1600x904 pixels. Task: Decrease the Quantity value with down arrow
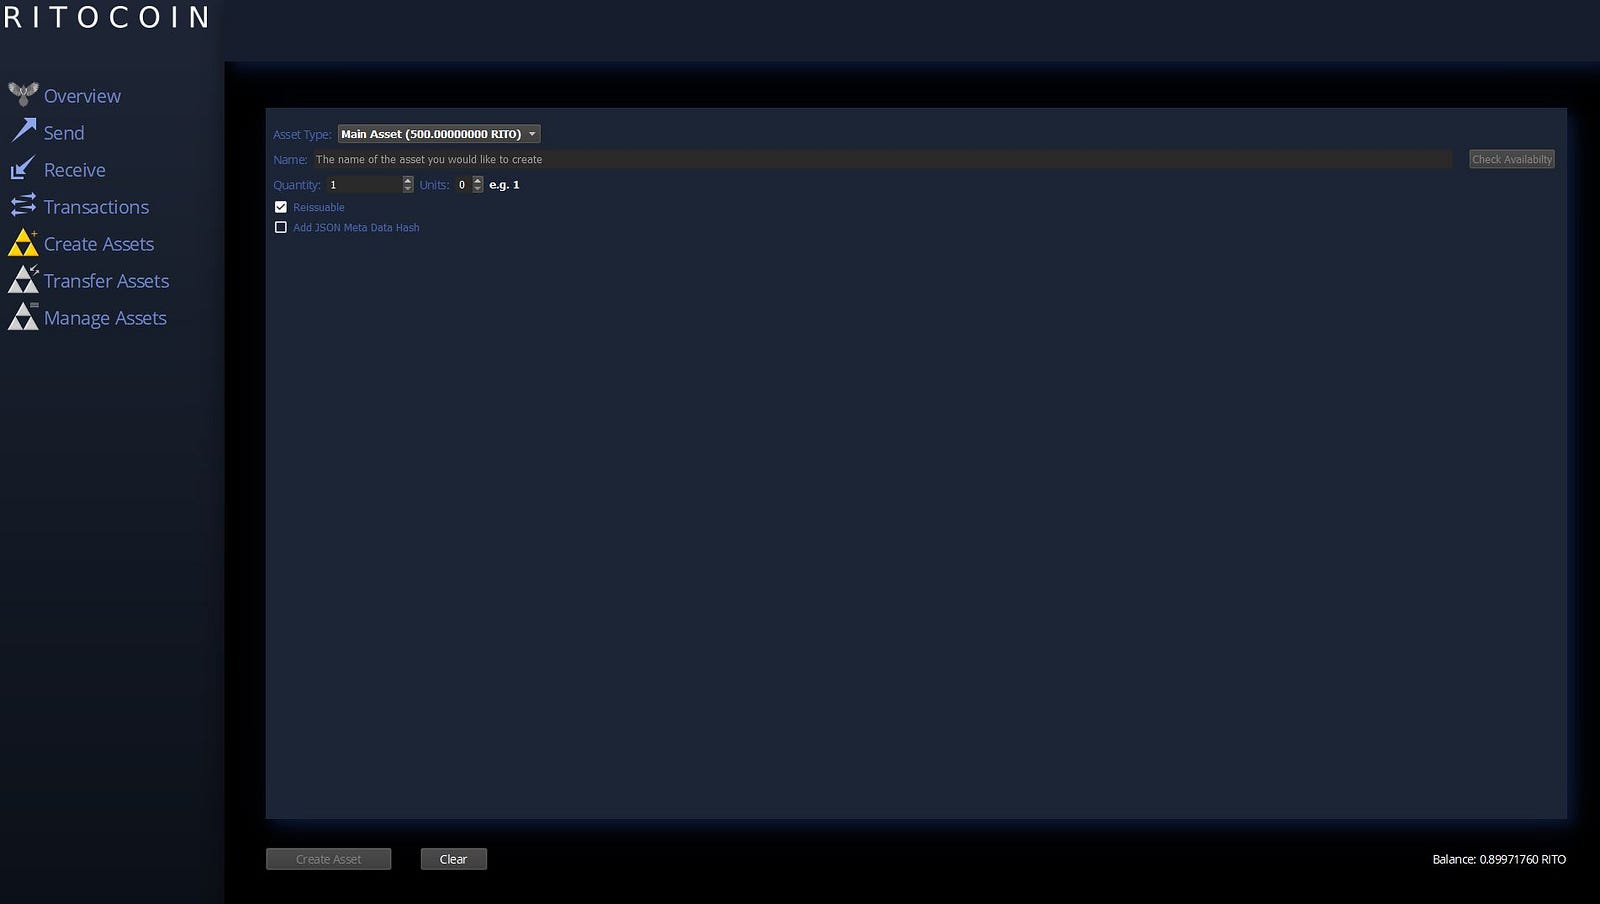pos(408,188)
